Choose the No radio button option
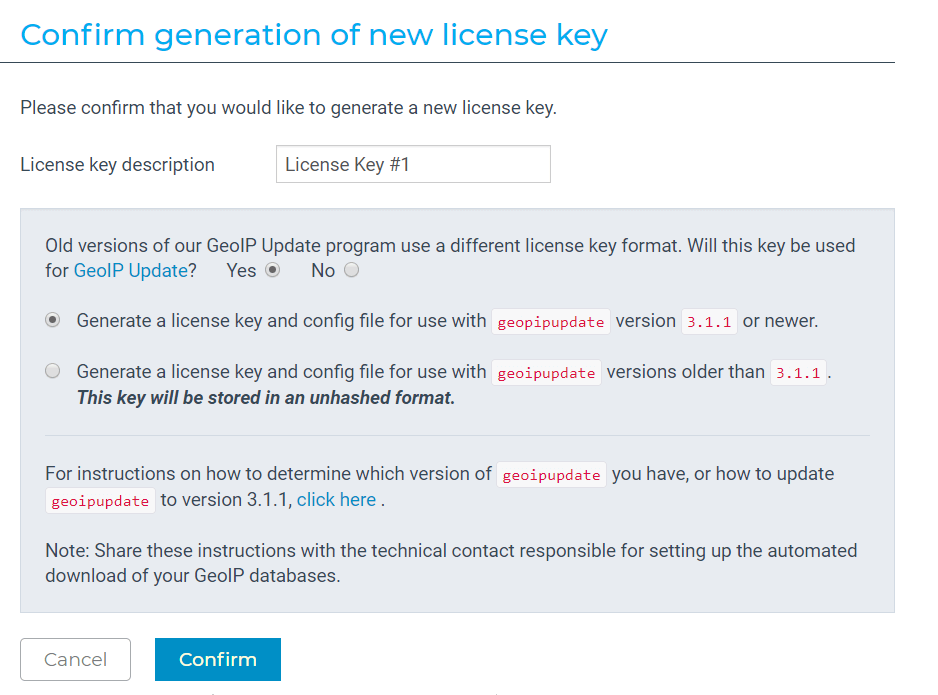Viewport: 938px width, 695px height. [x=351, y=270]
